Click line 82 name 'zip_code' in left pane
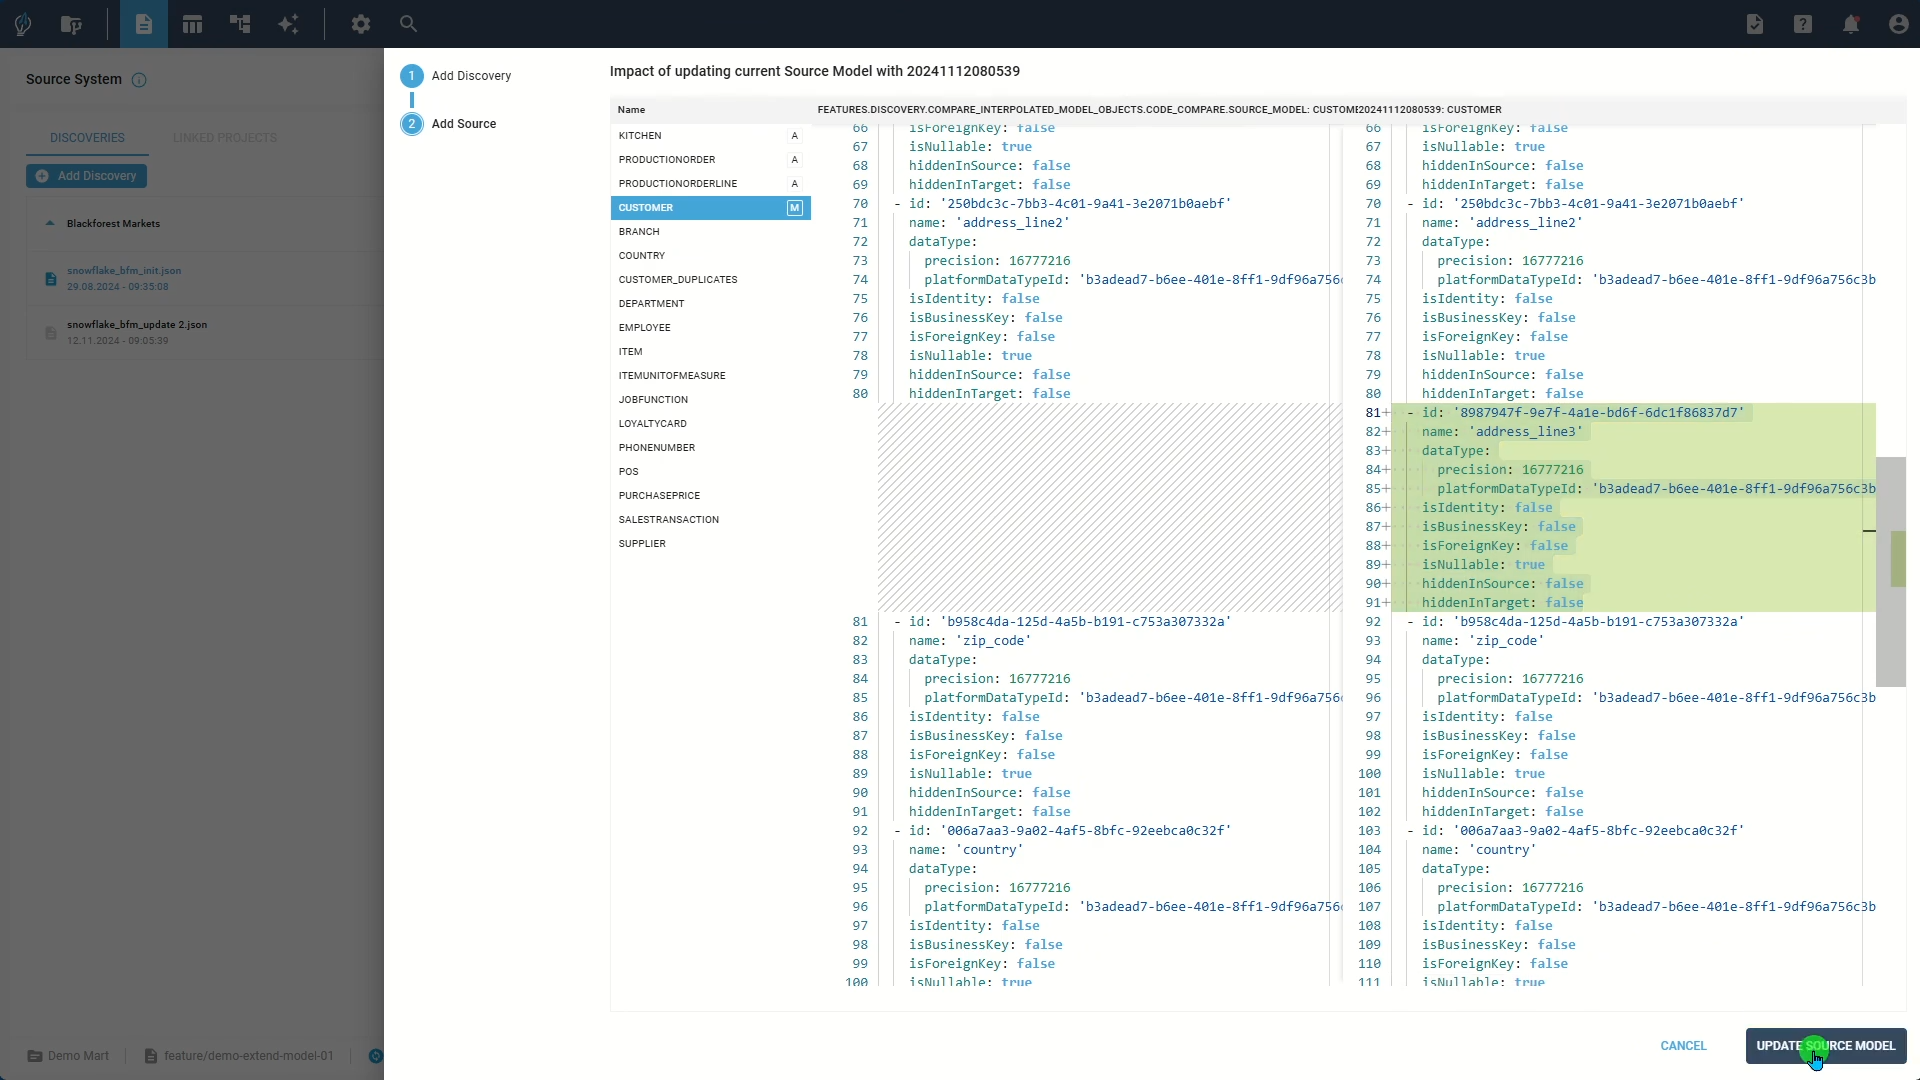 (970, 641)
